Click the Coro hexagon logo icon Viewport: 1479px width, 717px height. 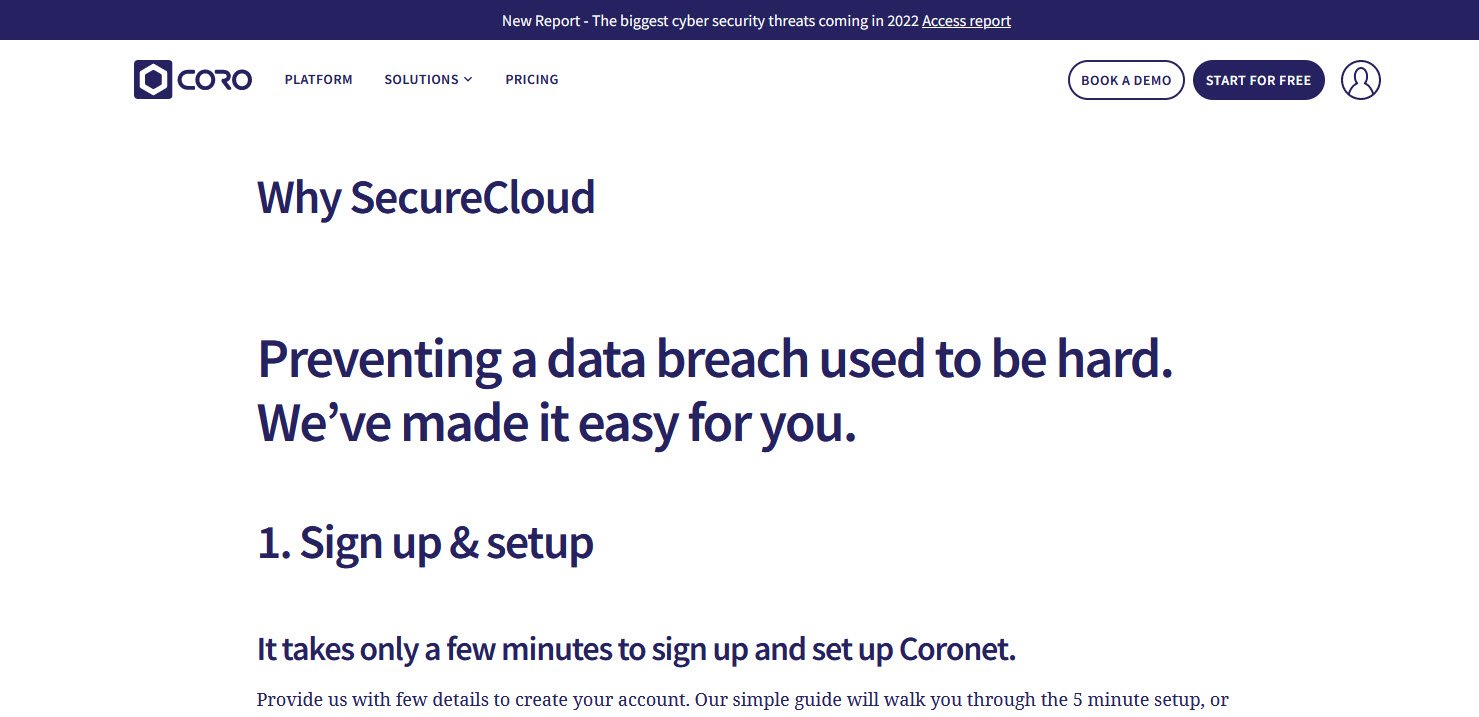point(153,80)
